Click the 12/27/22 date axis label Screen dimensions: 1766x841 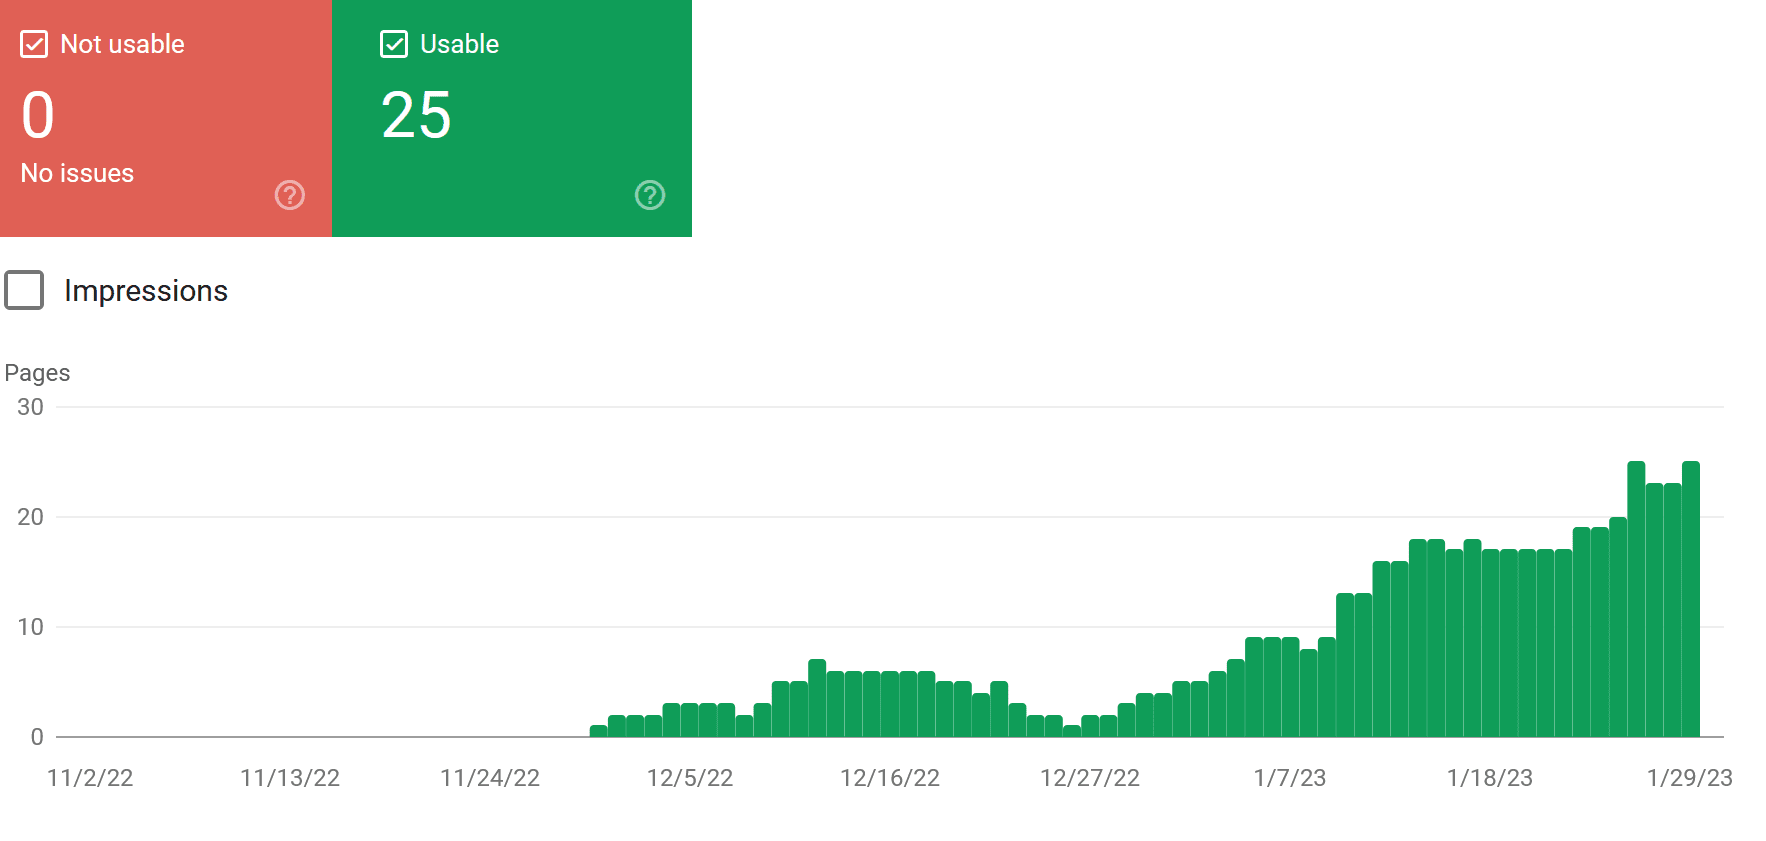(1090, 778)
